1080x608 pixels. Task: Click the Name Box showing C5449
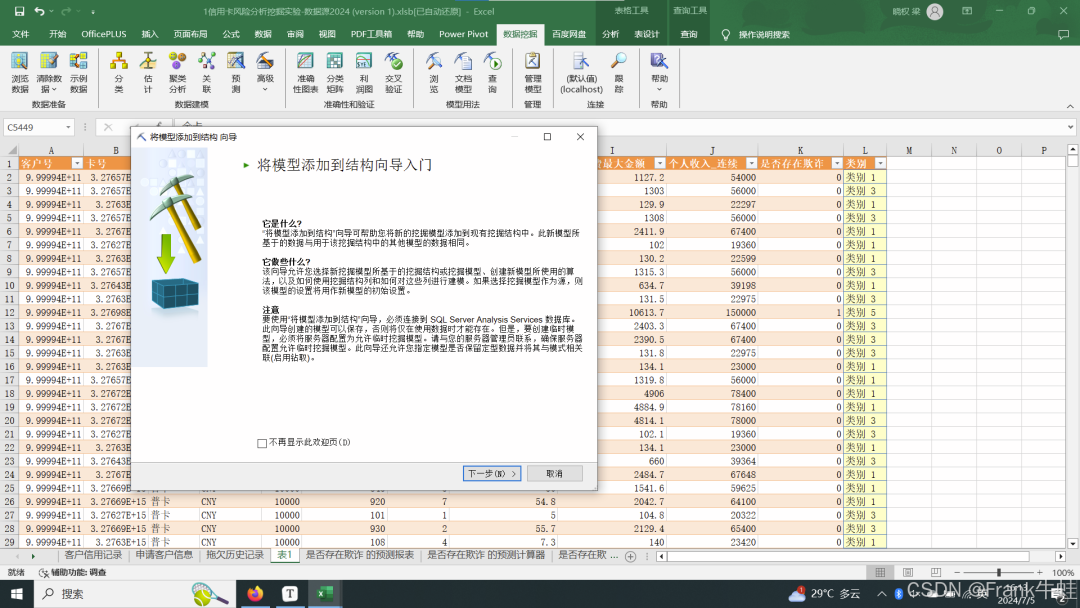coord(34,127)
